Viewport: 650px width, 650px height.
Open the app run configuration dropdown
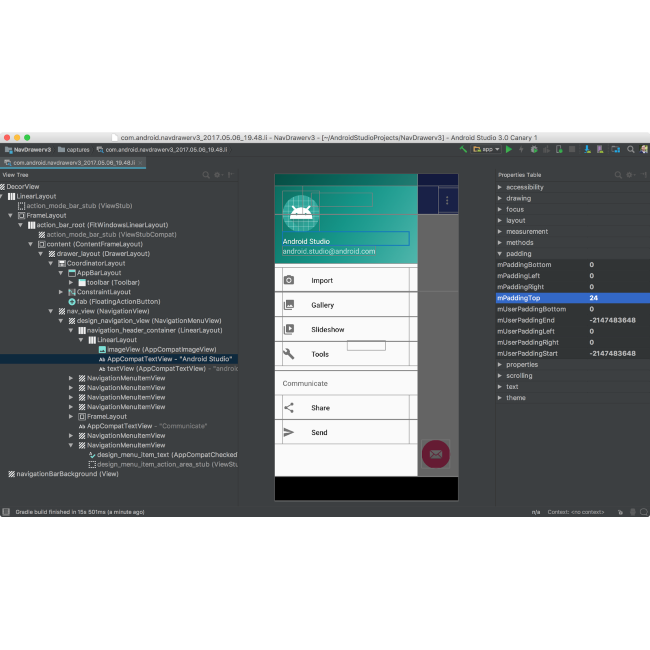(487, 150)
